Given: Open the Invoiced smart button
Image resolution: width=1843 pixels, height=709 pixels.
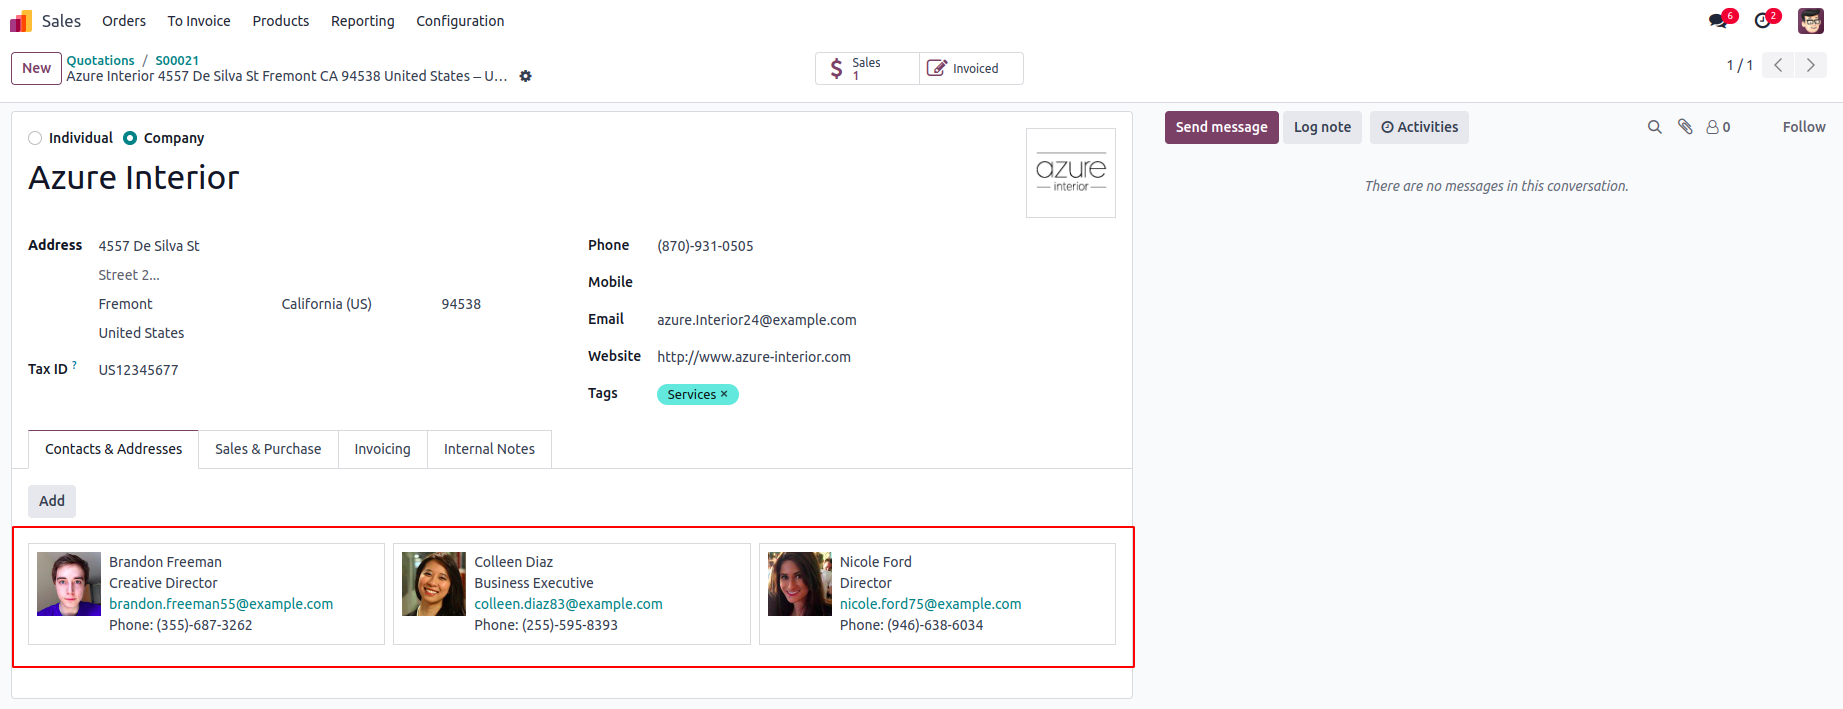Looking at the screenshot, I should [971, 68].
